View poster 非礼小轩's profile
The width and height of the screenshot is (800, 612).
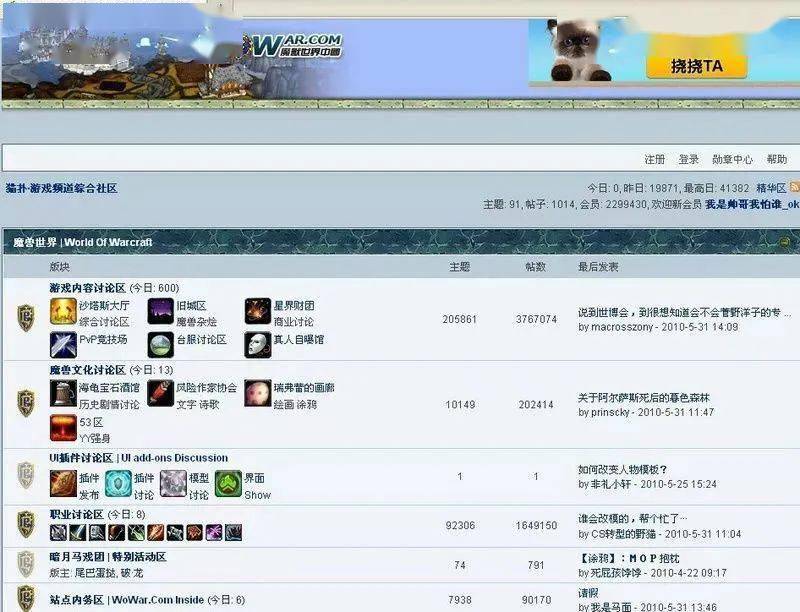coord(611,484)
